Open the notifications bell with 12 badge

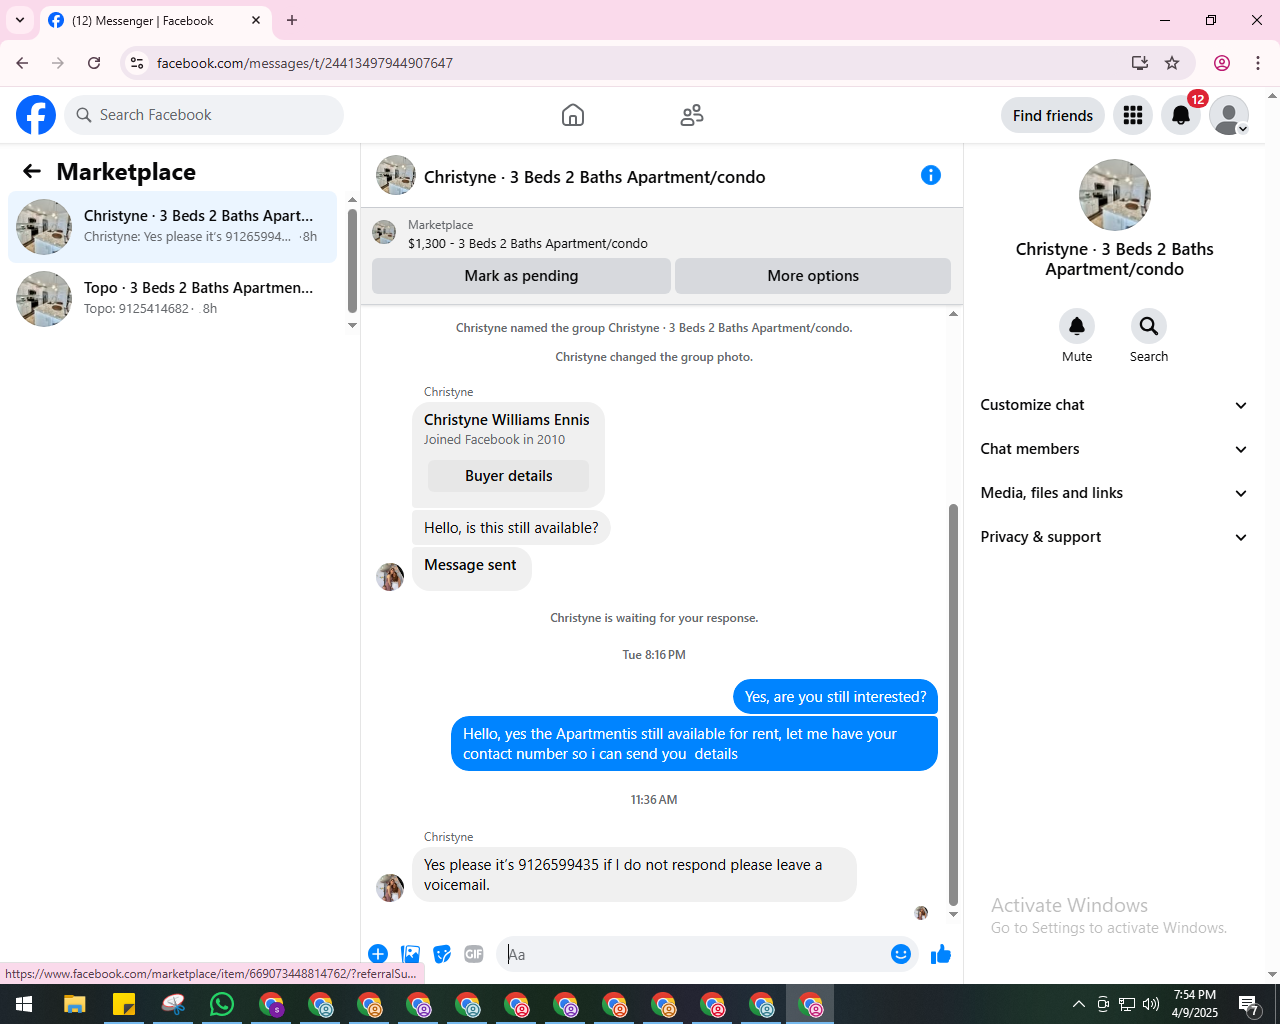point(1181,115)
